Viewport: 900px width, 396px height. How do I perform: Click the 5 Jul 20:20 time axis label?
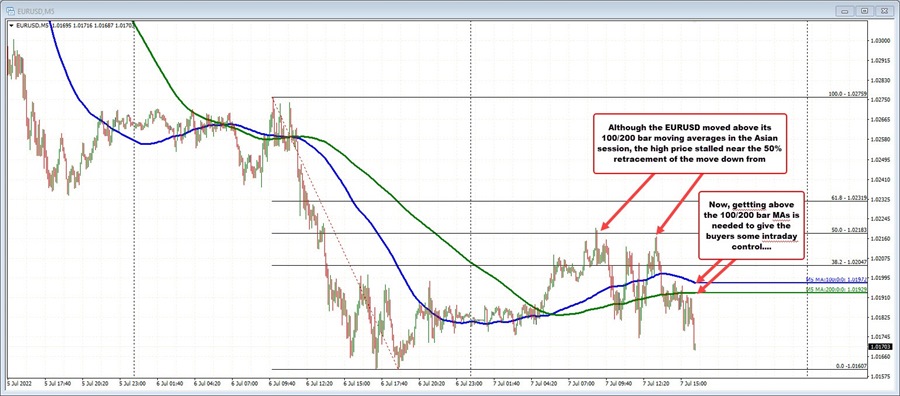pyautogui.click(x=96, y=382)
